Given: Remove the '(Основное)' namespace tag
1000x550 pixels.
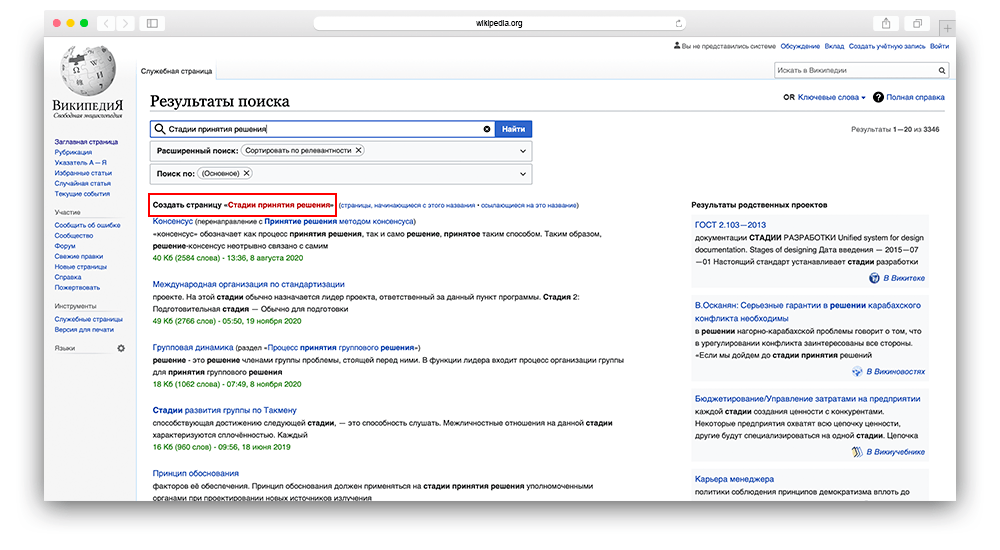Looking at the screenshot, I should tap(246, 174).
